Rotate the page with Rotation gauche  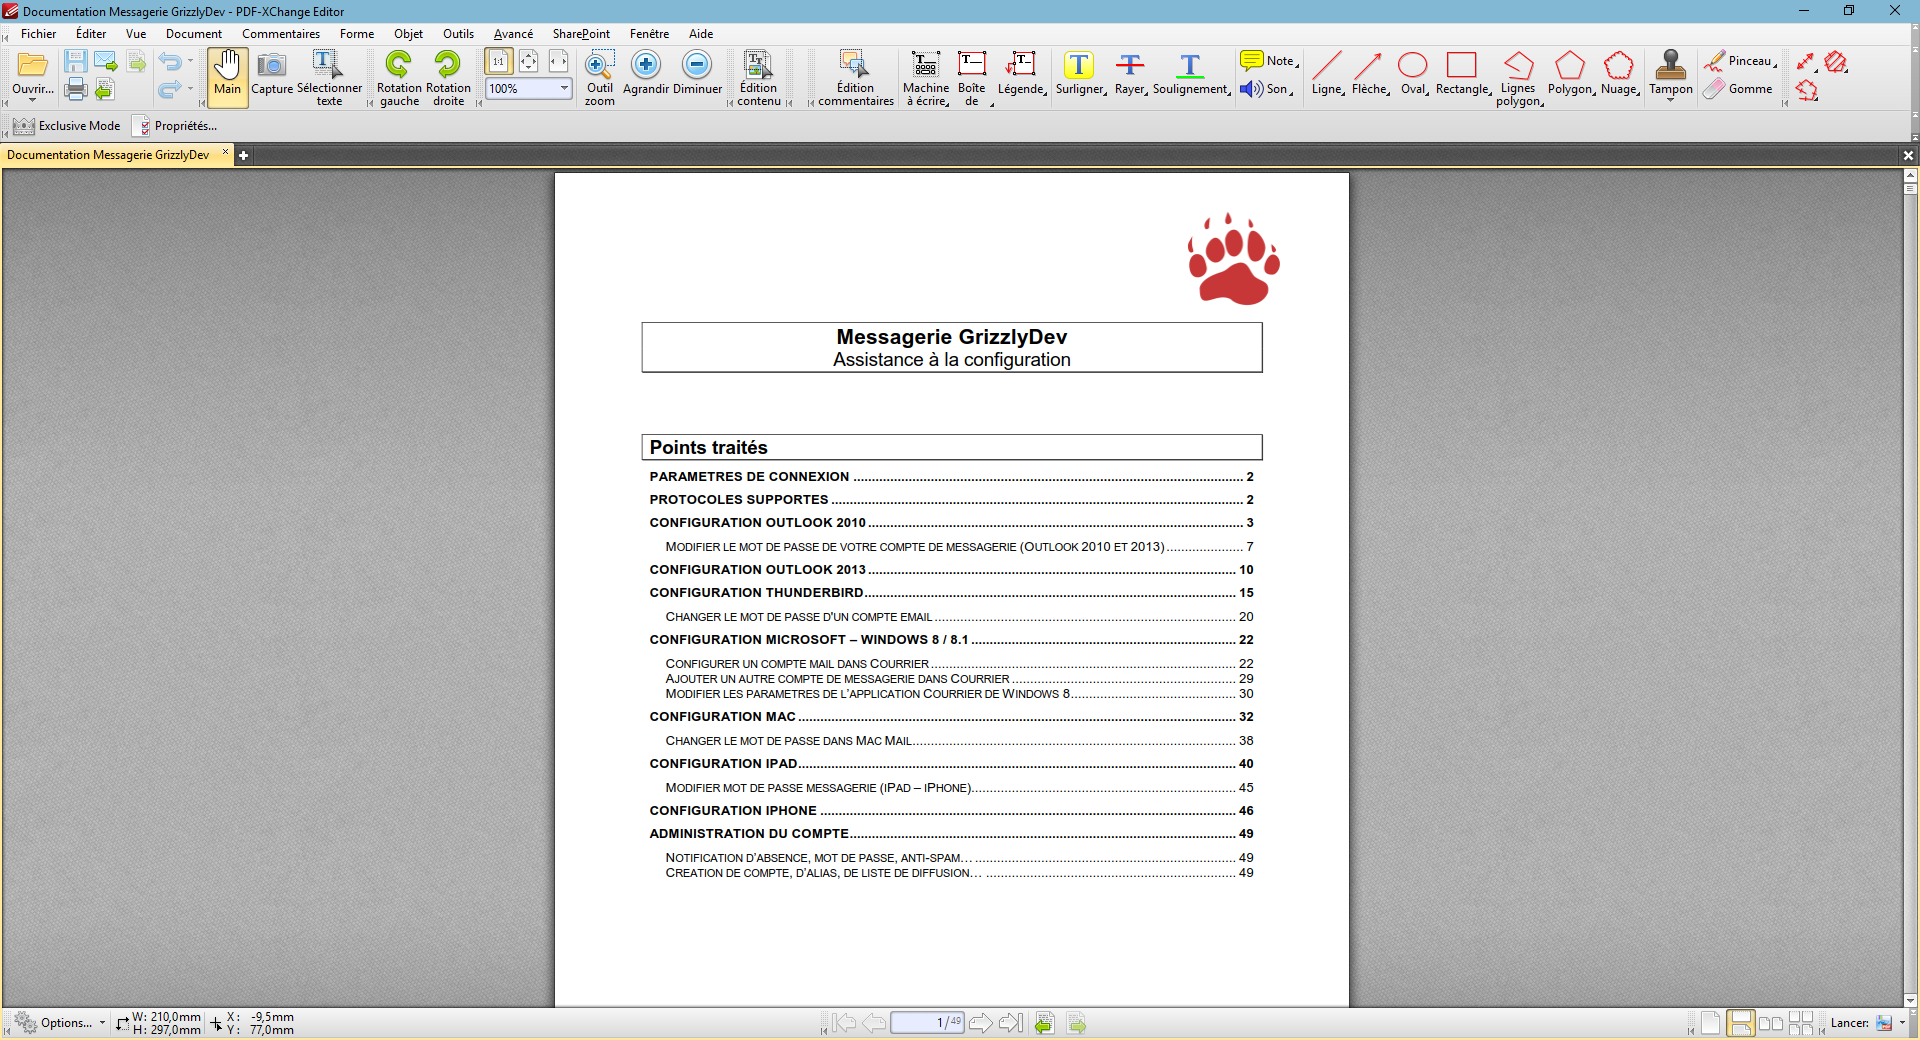(399, 77)
